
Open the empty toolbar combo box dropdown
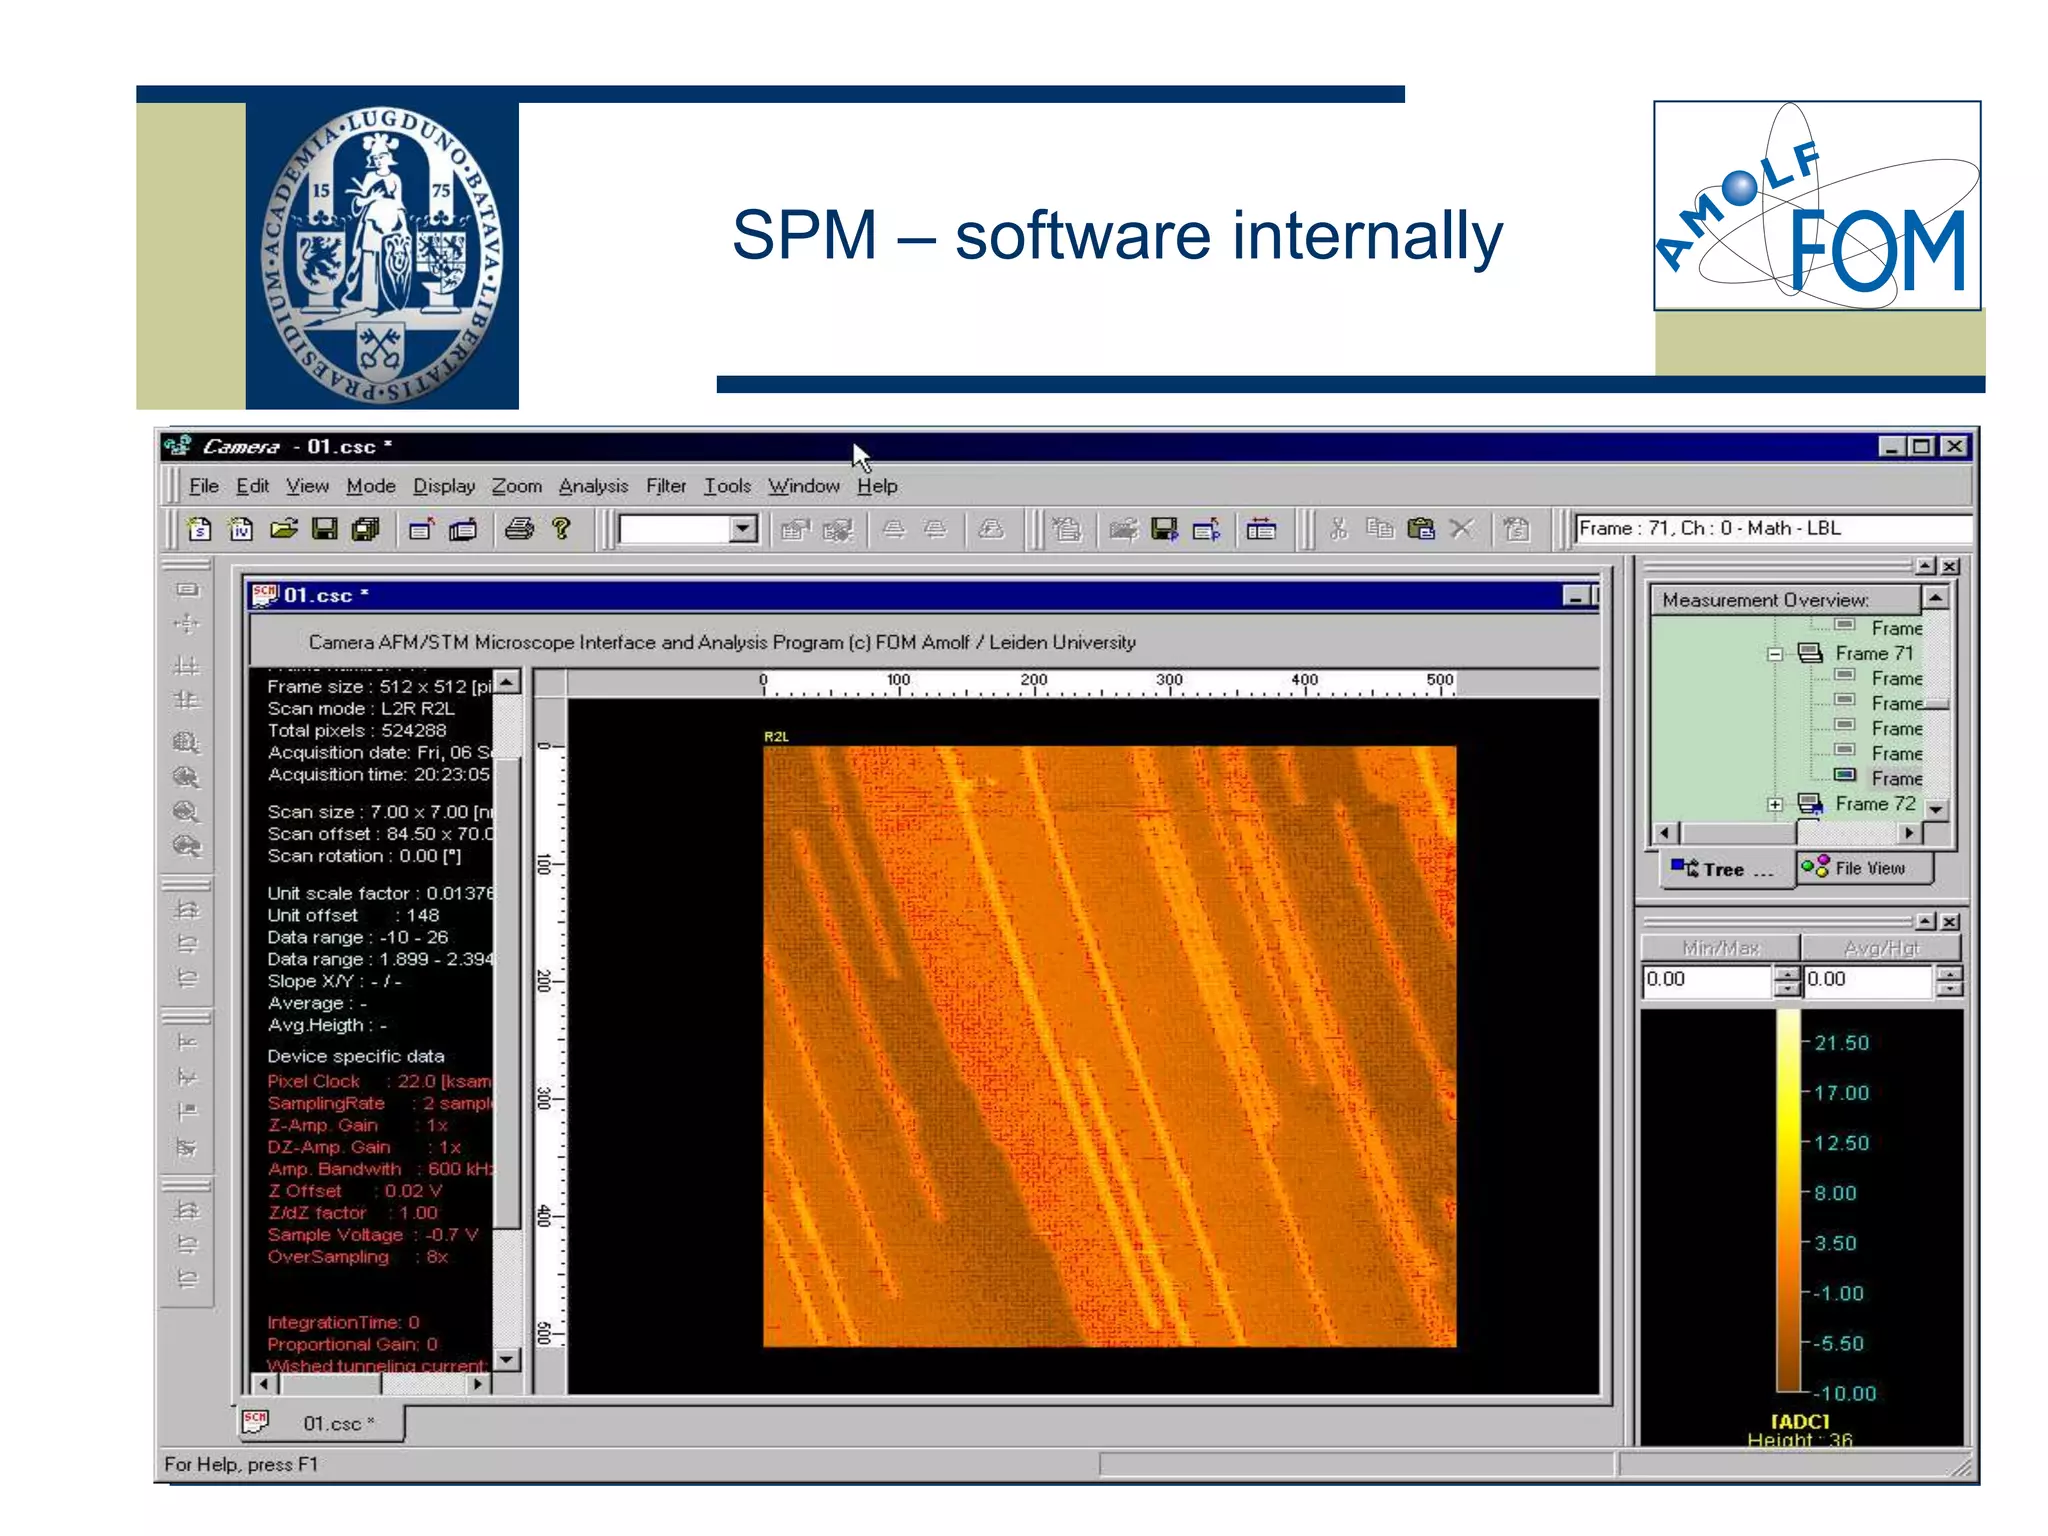click(742, 529)
